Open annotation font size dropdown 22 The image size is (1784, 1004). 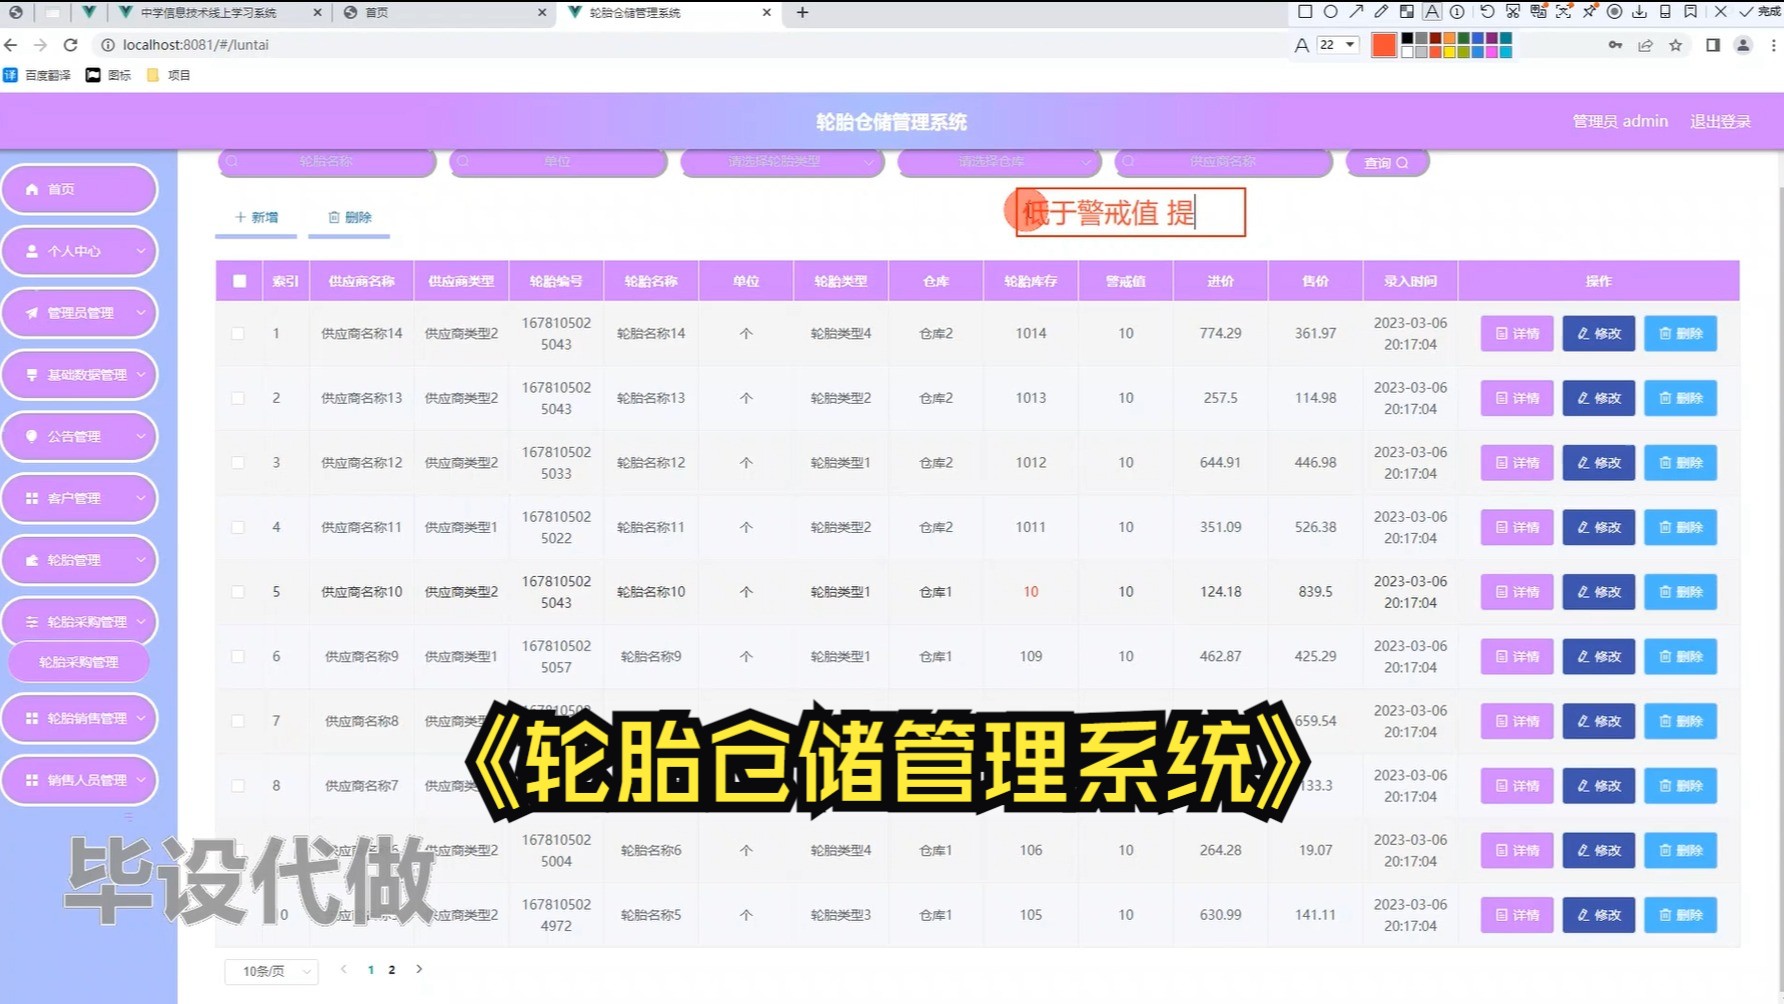coord(1338,45)
